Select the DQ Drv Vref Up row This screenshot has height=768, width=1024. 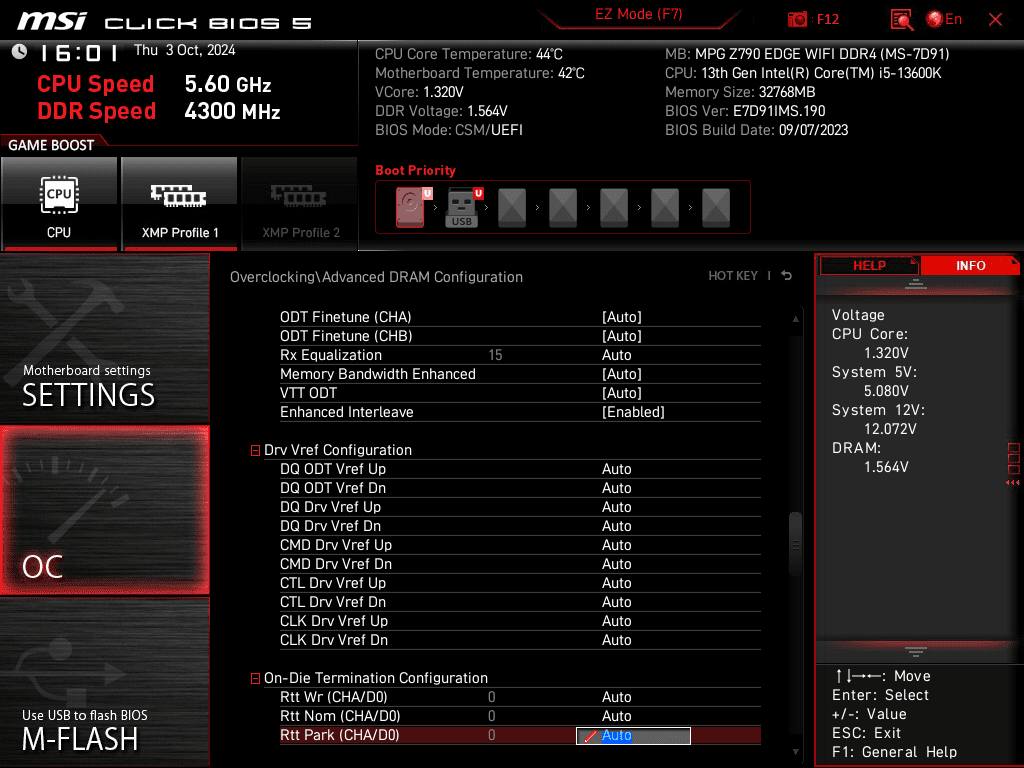[520, 507]
